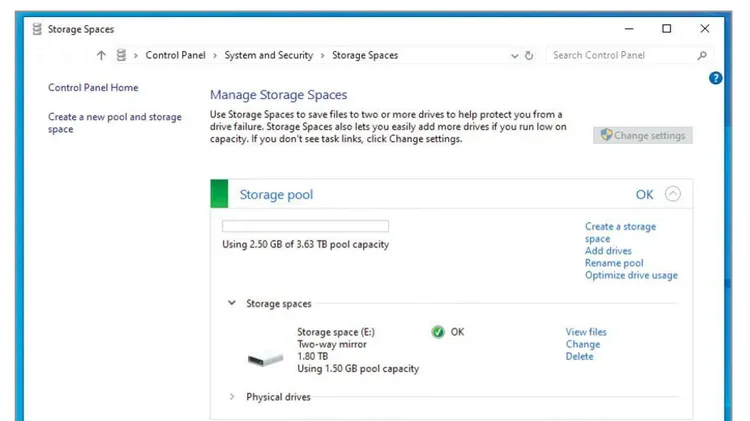
Task: Click the Optimize drive usage link
Action: (631, 275)
